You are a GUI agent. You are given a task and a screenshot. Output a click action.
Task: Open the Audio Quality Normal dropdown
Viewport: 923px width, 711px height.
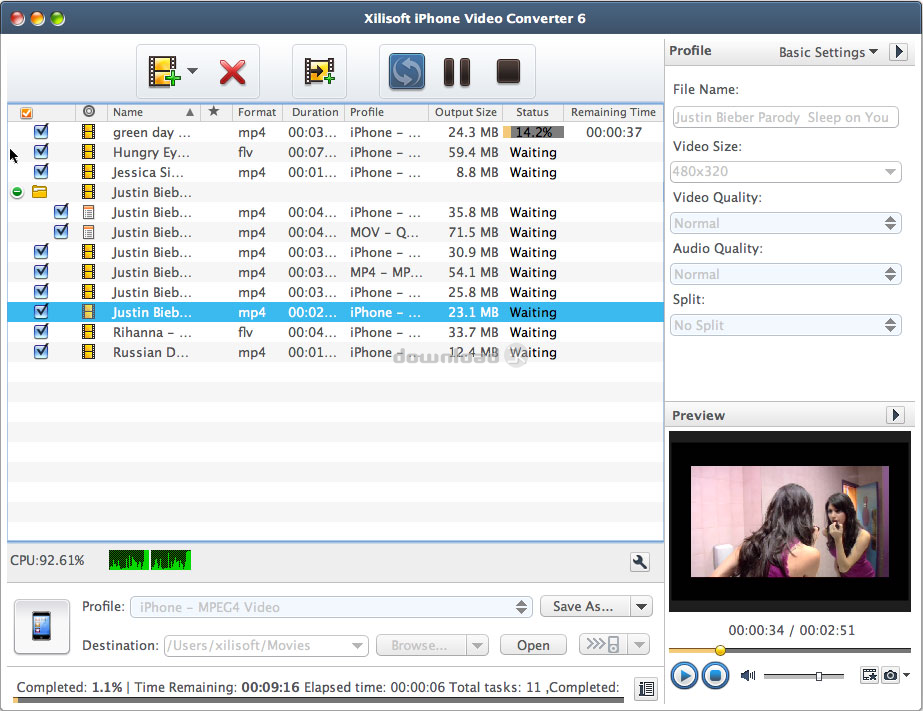(x=786, y=274)
